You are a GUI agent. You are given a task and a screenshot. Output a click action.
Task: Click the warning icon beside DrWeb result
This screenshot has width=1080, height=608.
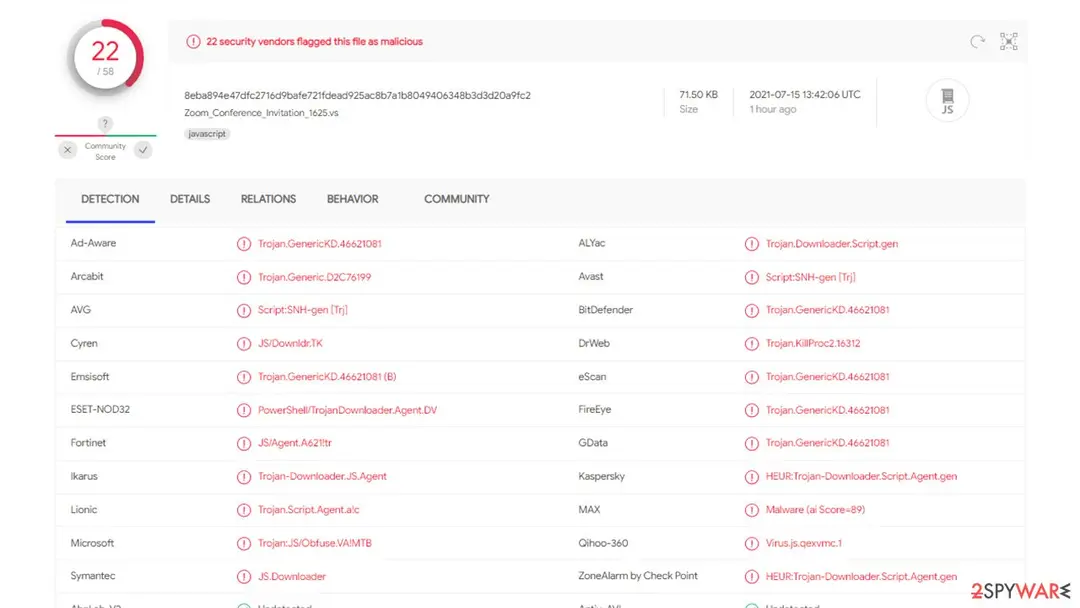coord(751,344)
